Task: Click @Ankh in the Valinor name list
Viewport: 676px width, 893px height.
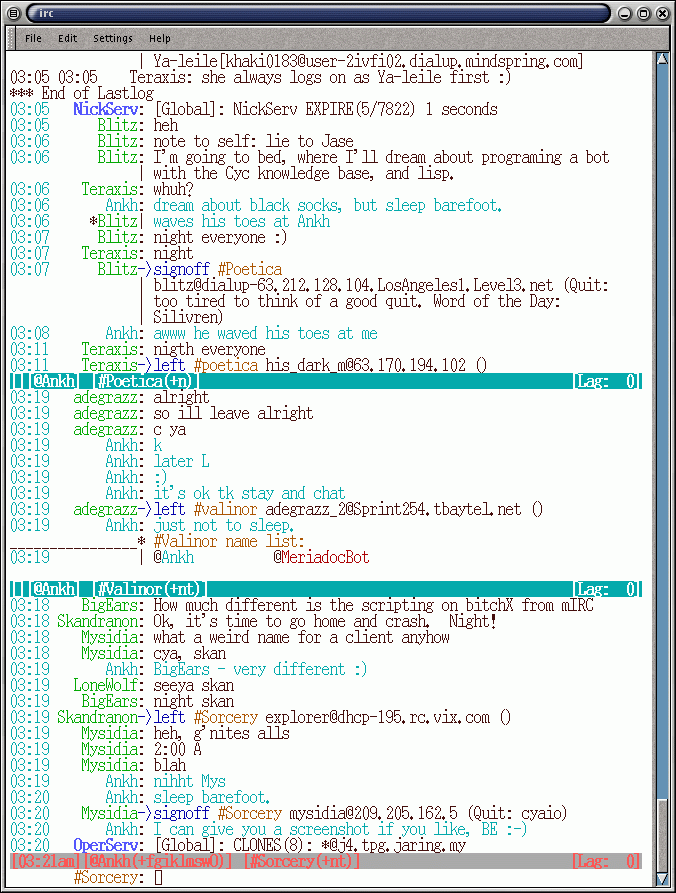Action: pos(174,557)
